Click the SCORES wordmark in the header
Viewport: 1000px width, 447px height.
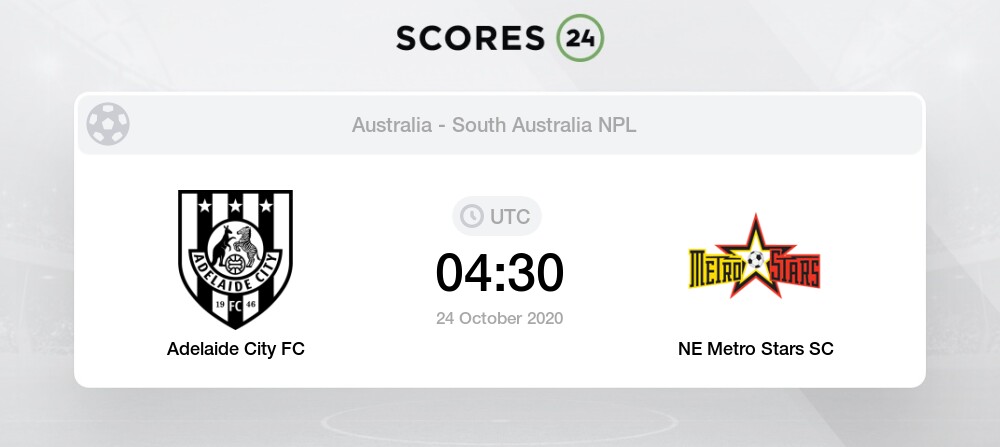pyautogui.click(x=471, y=38)
